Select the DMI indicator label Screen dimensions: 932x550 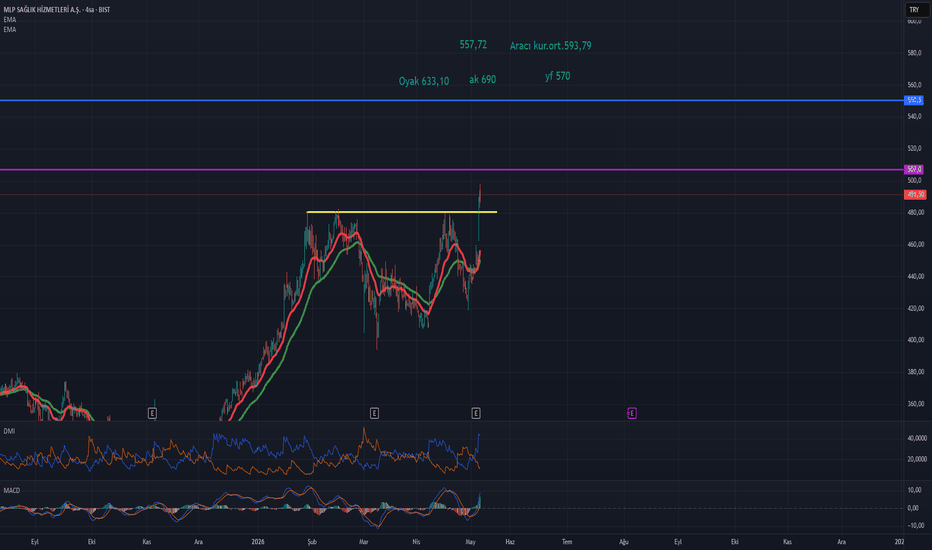(x=9, y=431)
